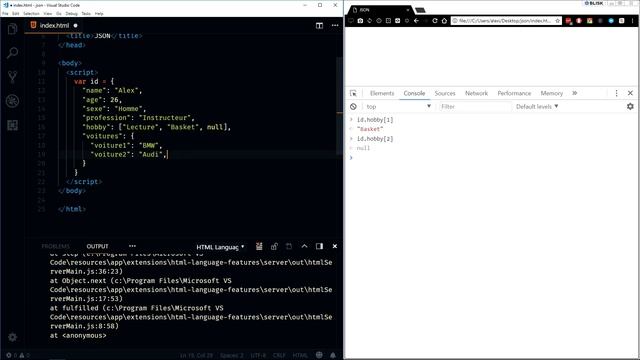
Task: Open the output log file icon
Action: coord(289,246)
